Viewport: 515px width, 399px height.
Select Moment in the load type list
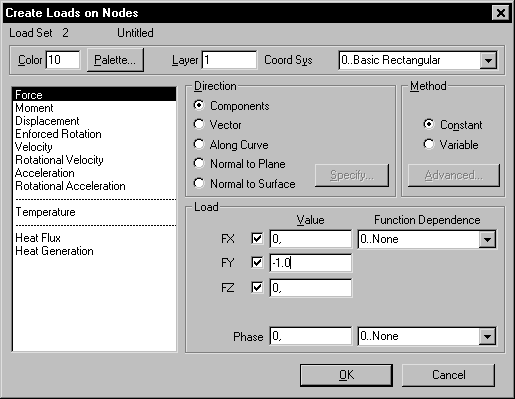(34, 108)
